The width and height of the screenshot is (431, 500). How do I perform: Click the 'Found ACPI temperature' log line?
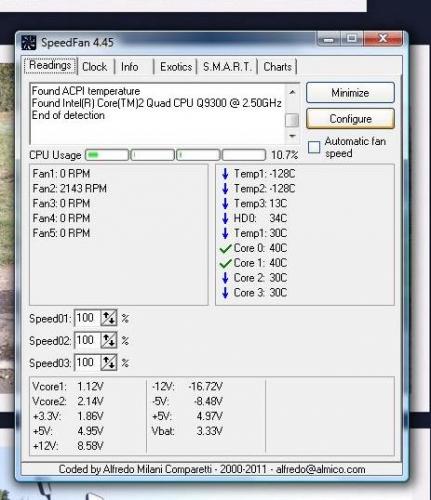coord(86,91)
